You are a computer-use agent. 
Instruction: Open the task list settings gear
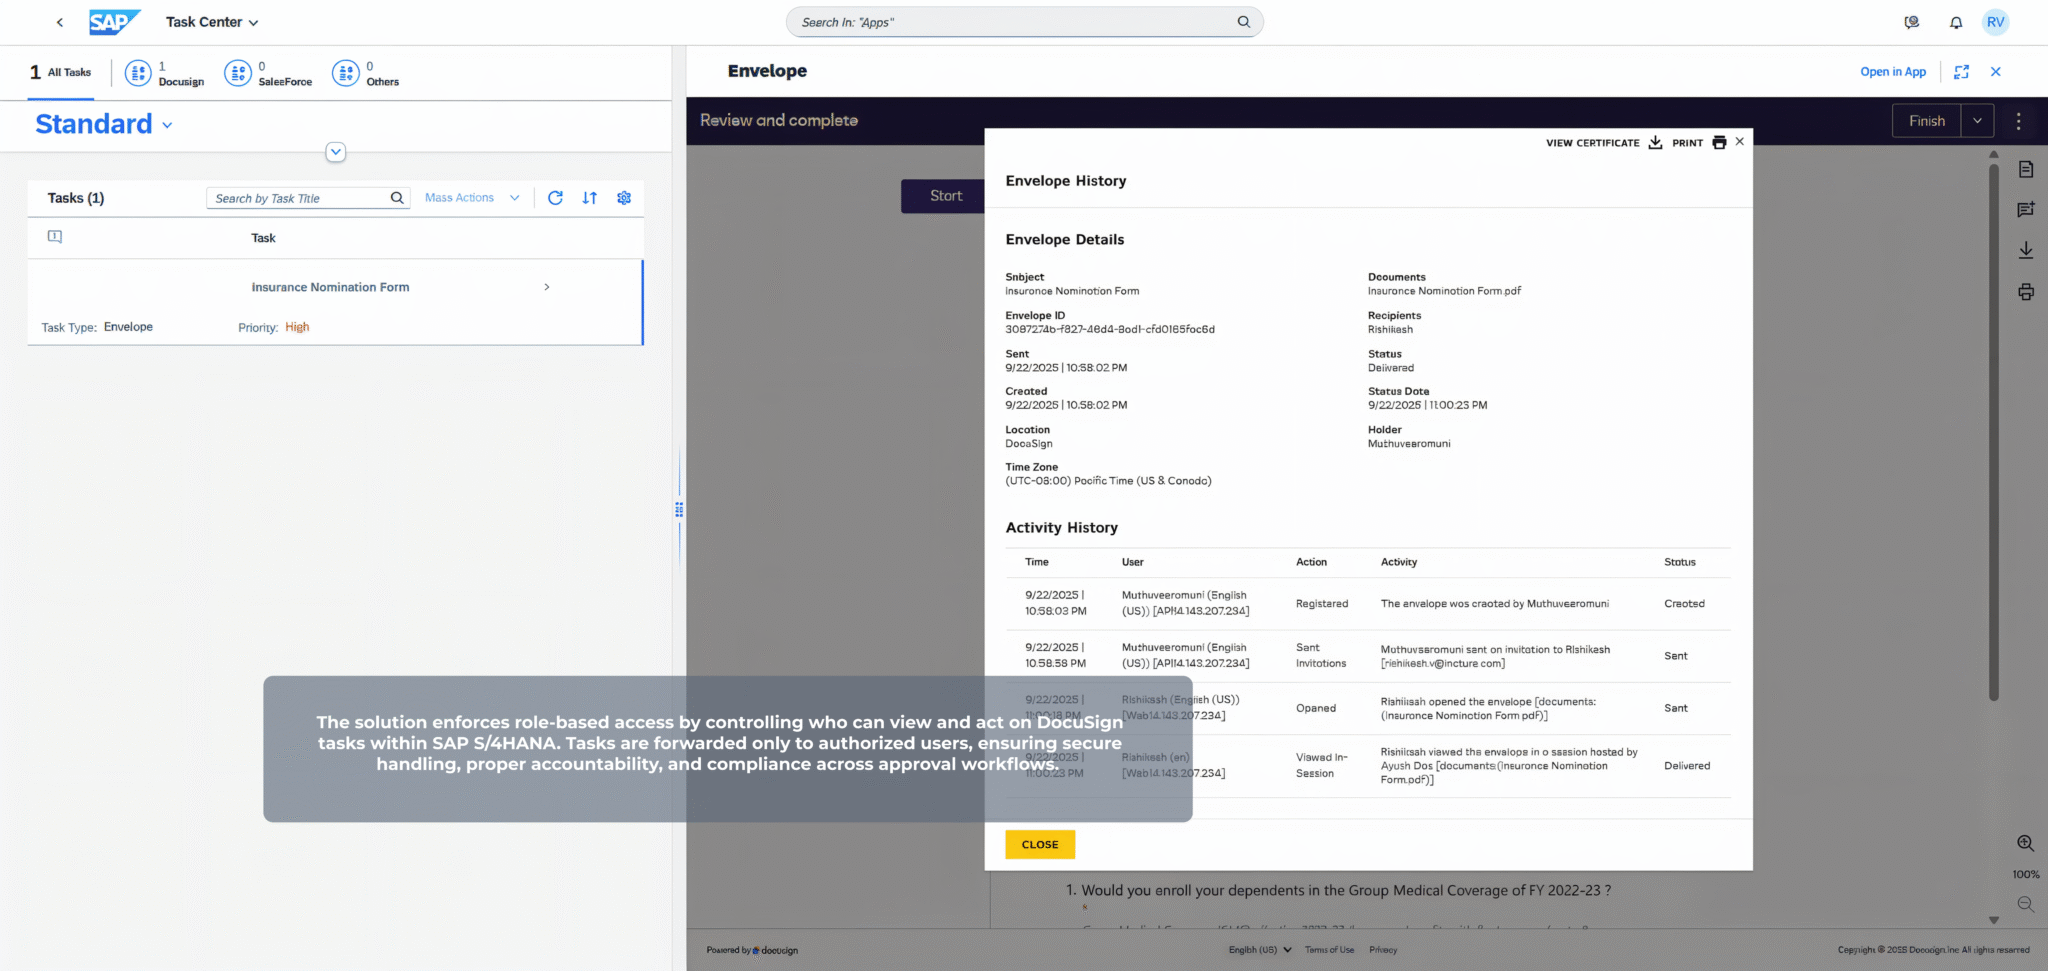coord(624,198)
